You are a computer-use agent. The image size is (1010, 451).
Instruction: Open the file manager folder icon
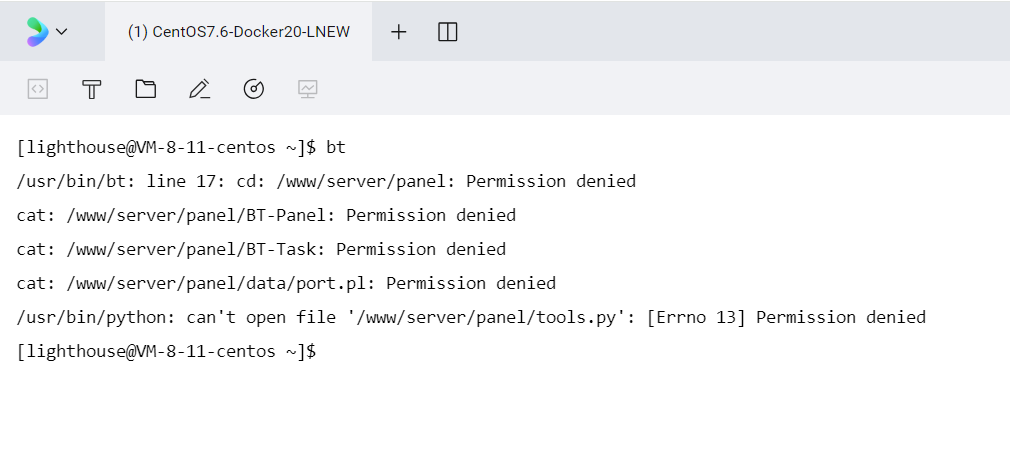click(x=146, y=88)
